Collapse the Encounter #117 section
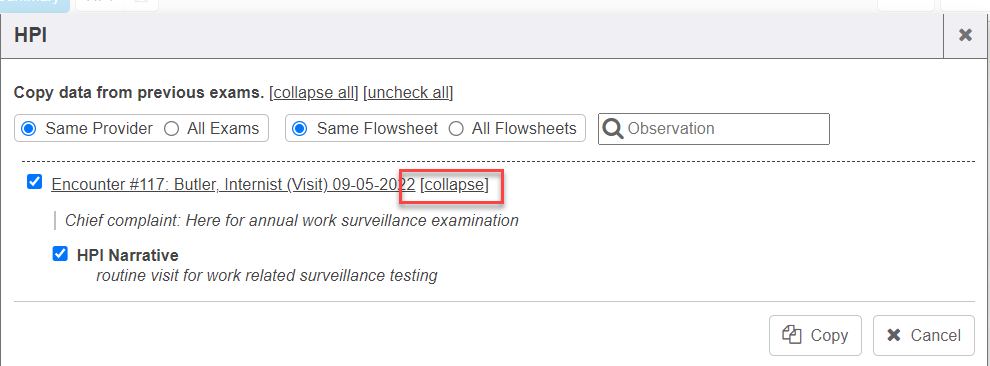This screenshot has width=990, height=366. 455,184
